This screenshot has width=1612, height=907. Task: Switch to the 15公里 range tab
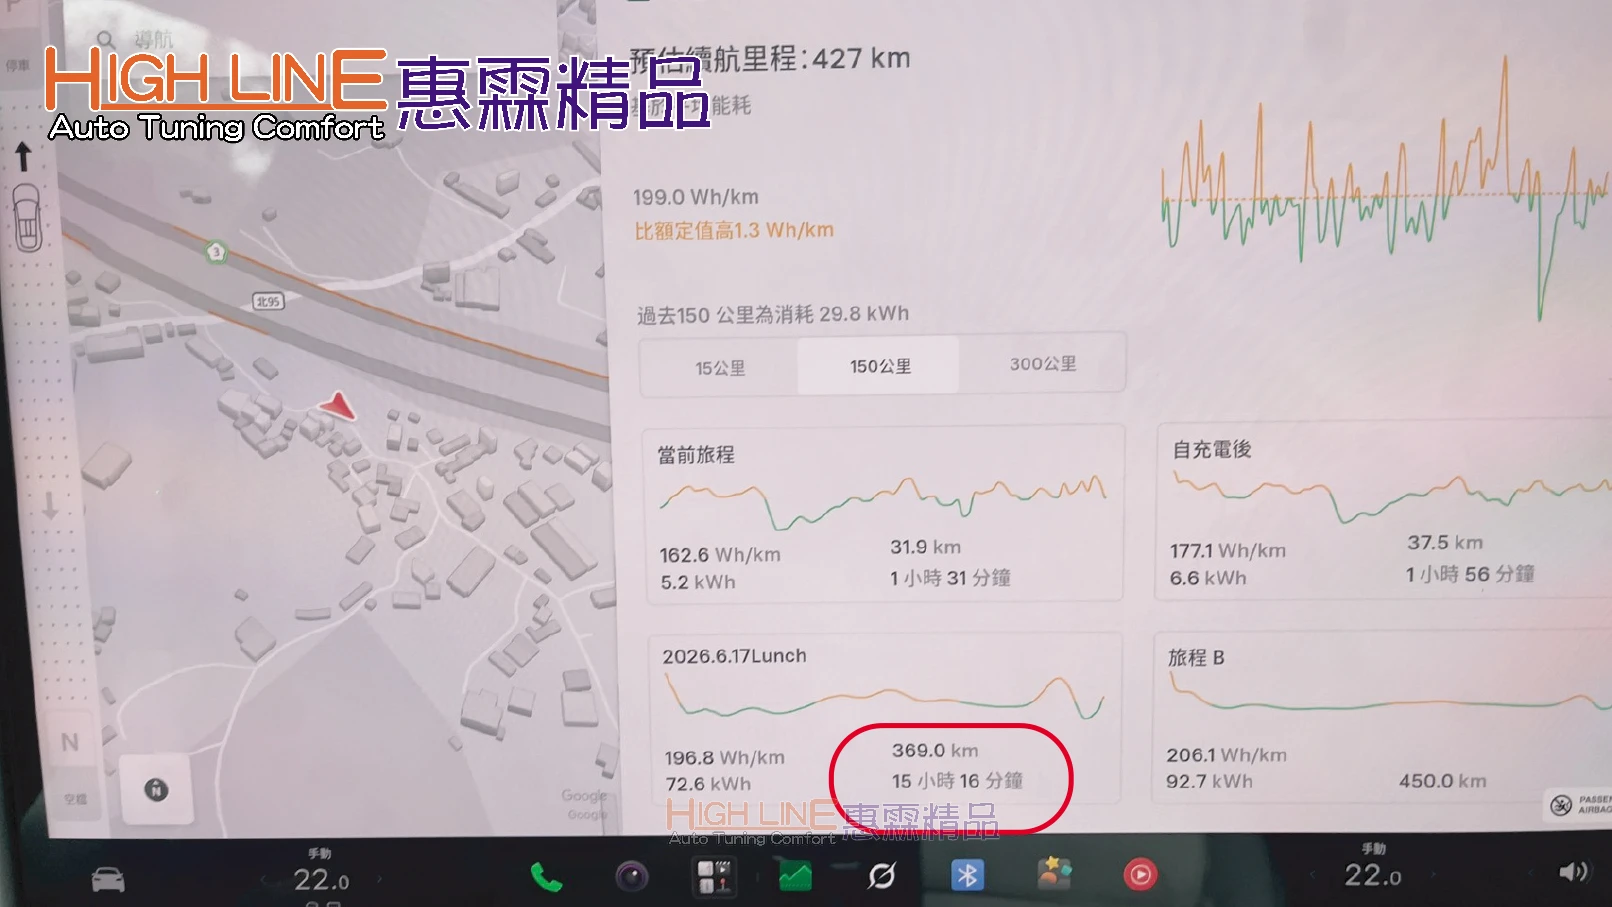click(x=720, y=368)
